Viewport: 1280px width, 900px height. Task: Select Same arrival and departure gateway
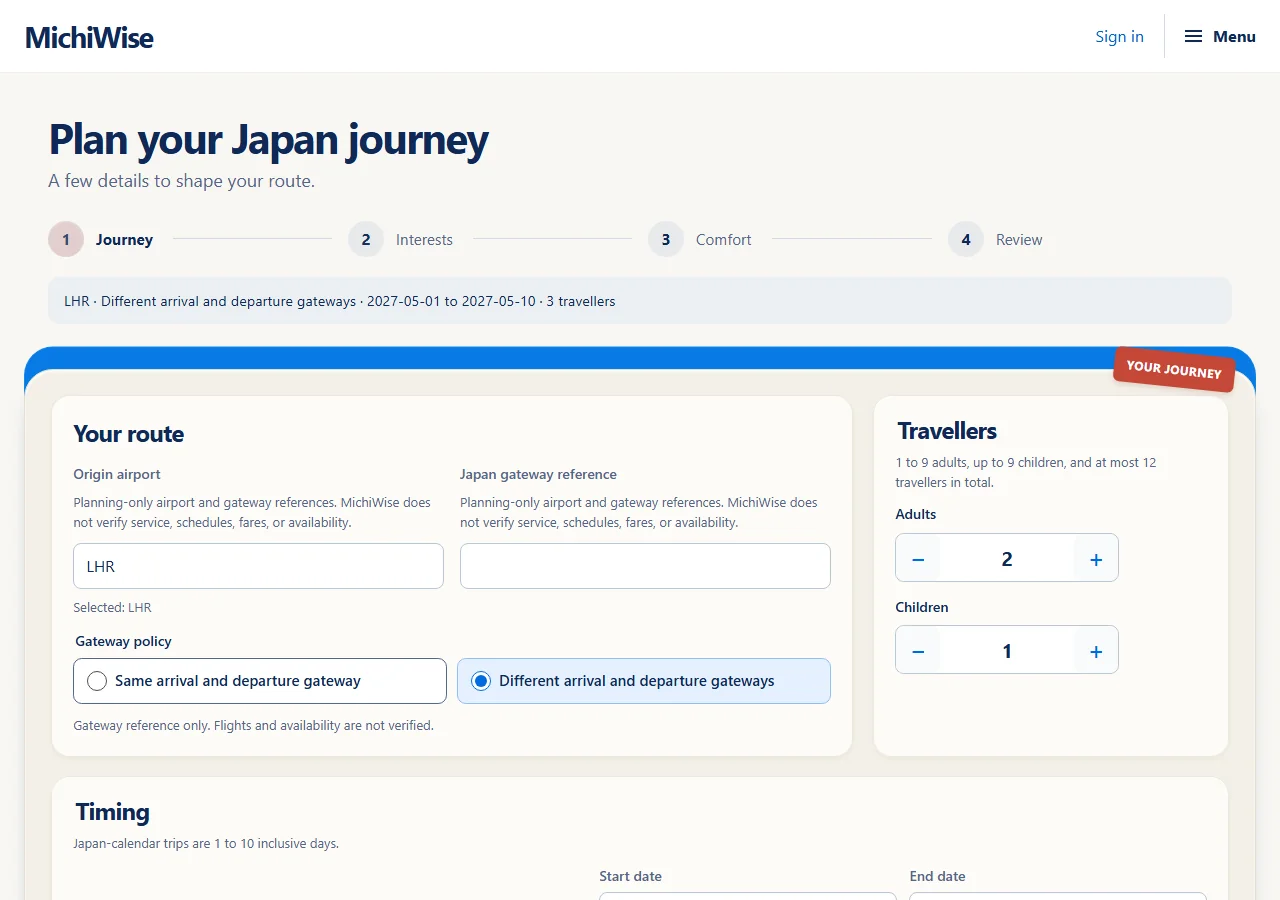[260, 681]
